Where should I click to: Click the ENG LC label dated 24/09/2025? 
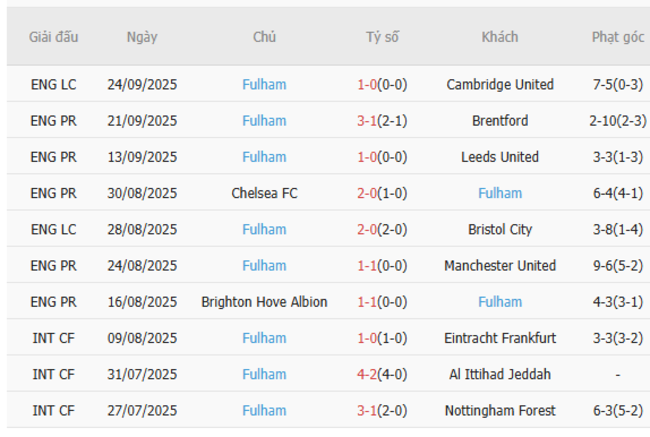[54, 85]
